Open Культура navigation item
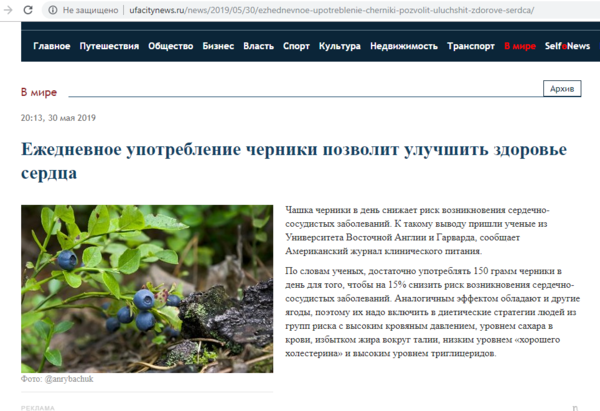 [x=340, y=46]
